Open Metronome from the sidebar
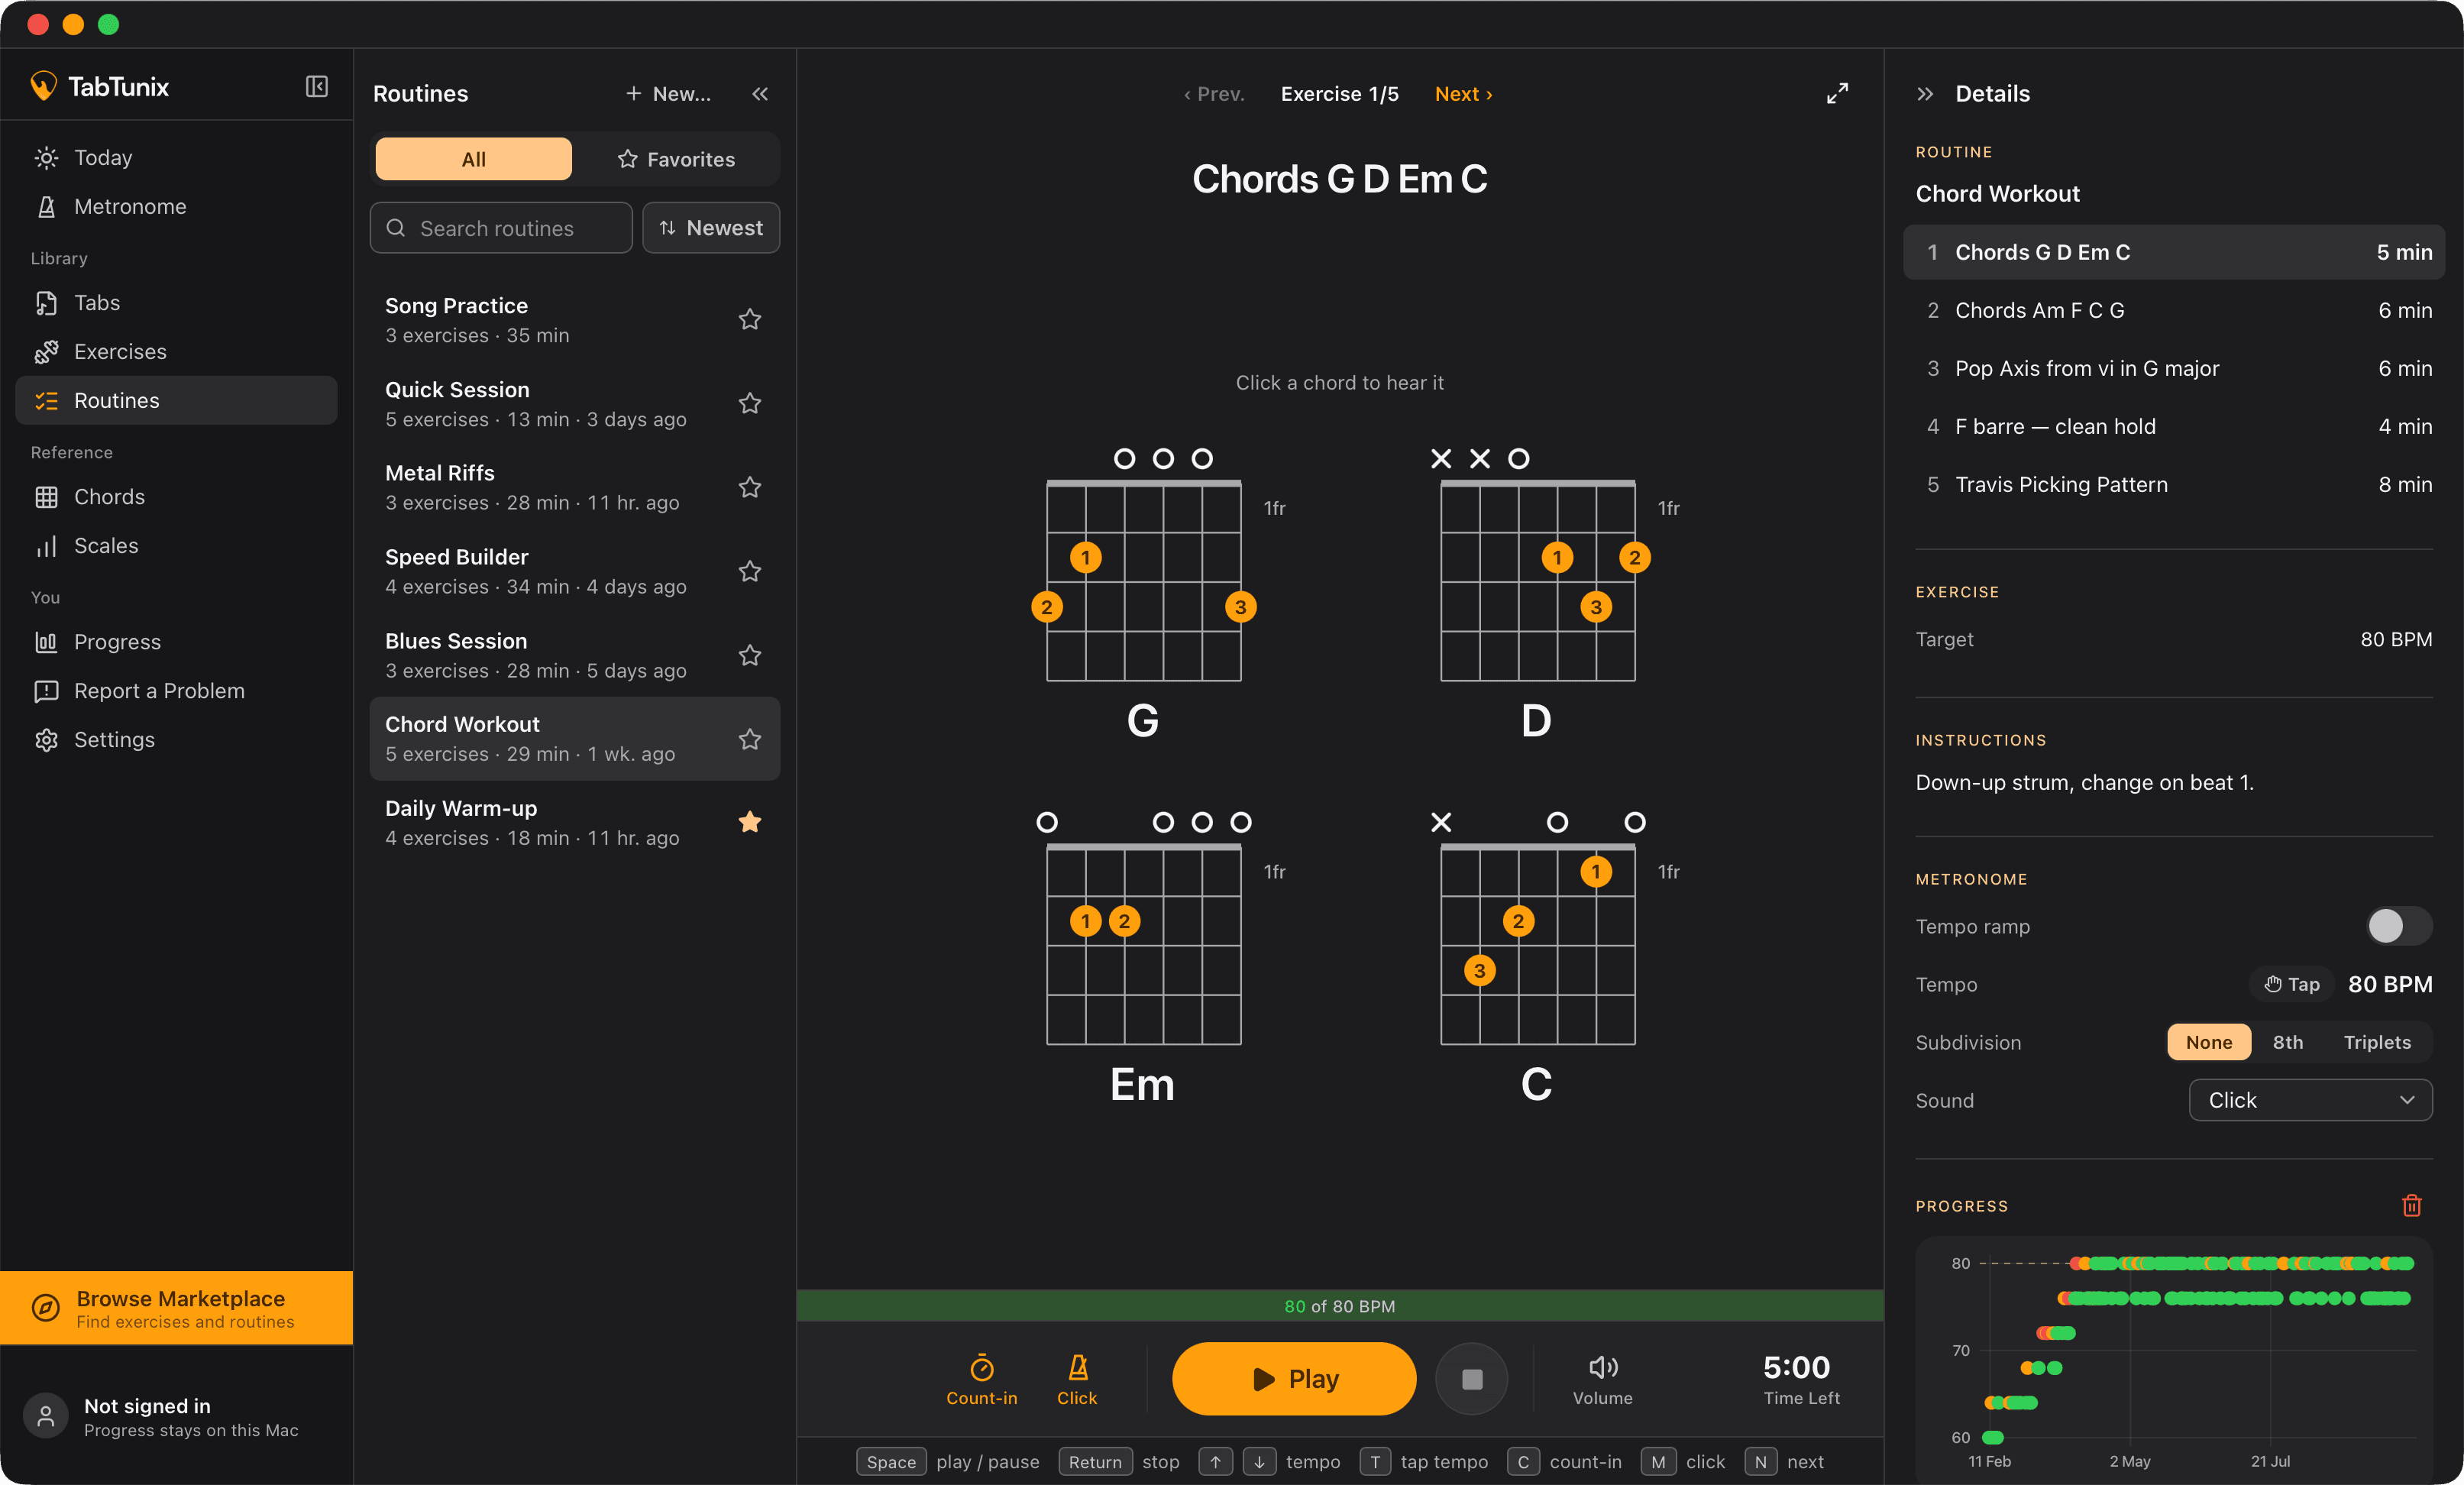The width and height of the screenshot is (2464, 1485). 176,207
